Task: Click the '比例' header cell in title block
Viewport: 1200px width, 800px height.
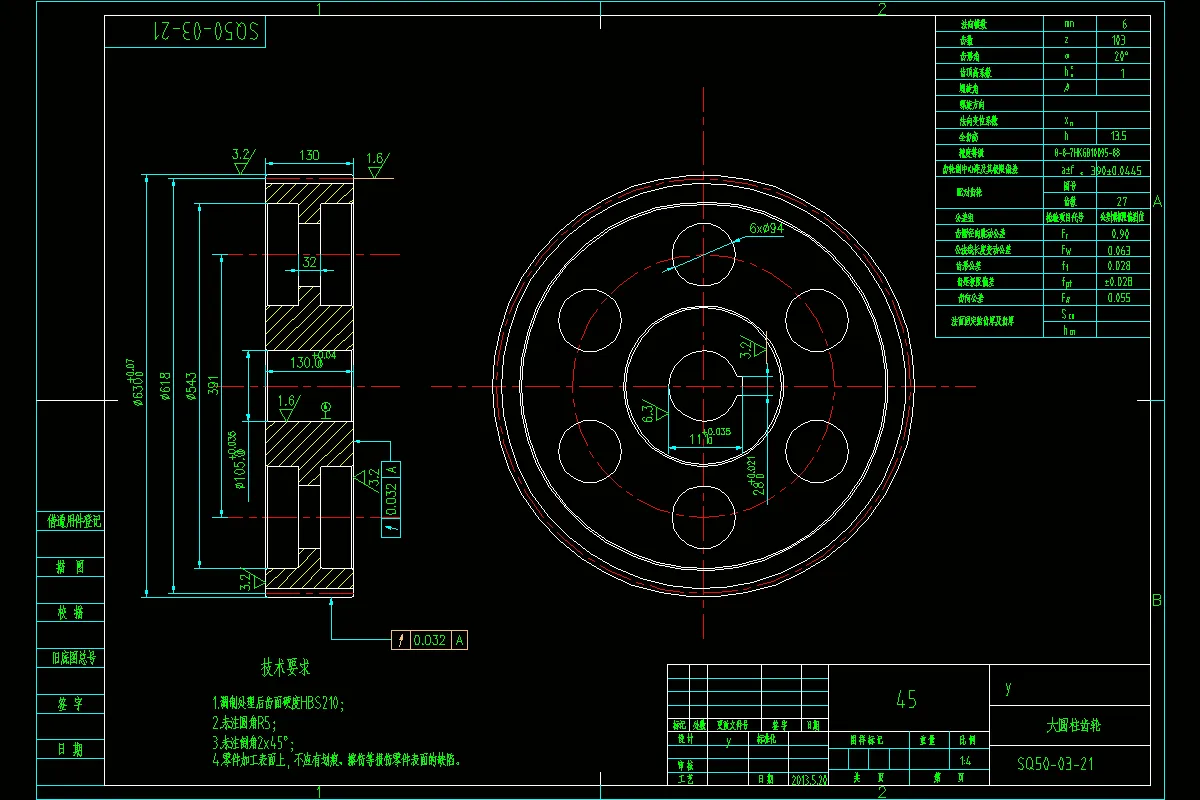Action: pyautogui.click(x=968, y=740)
